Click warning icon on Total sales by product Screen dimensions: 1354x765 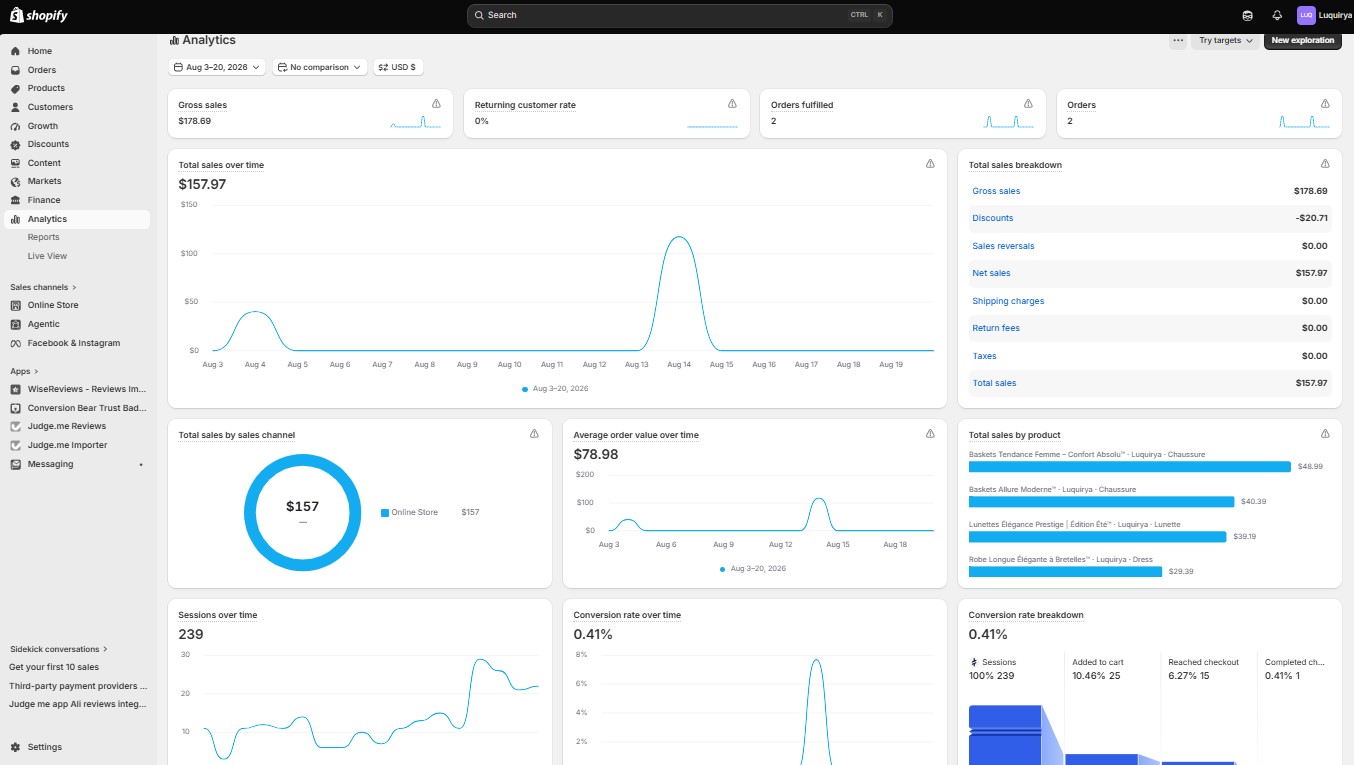pos(1325,434)
